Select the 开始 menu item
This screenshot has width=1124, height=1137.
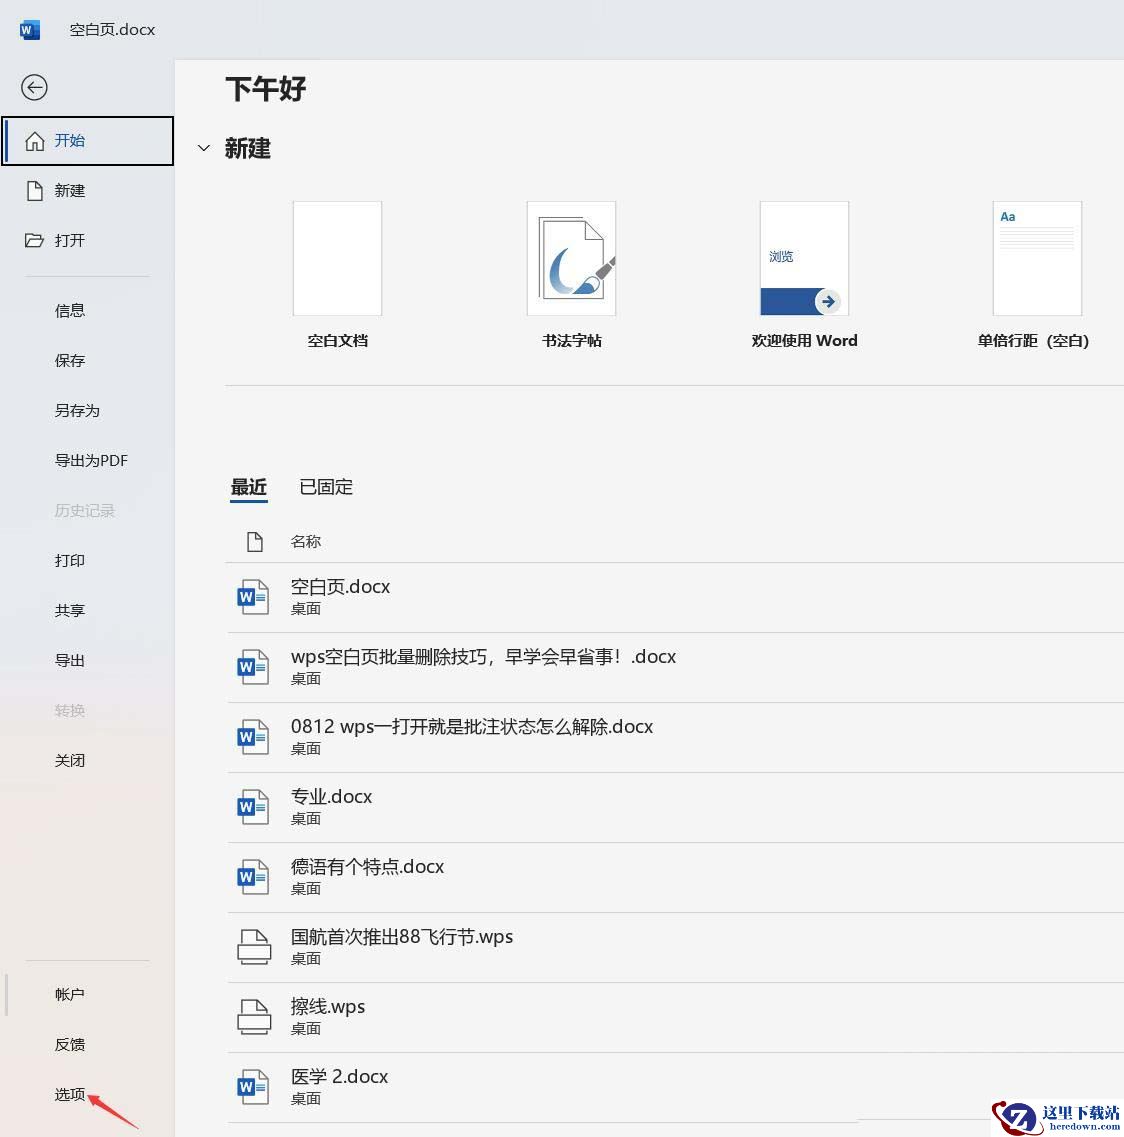88,141
